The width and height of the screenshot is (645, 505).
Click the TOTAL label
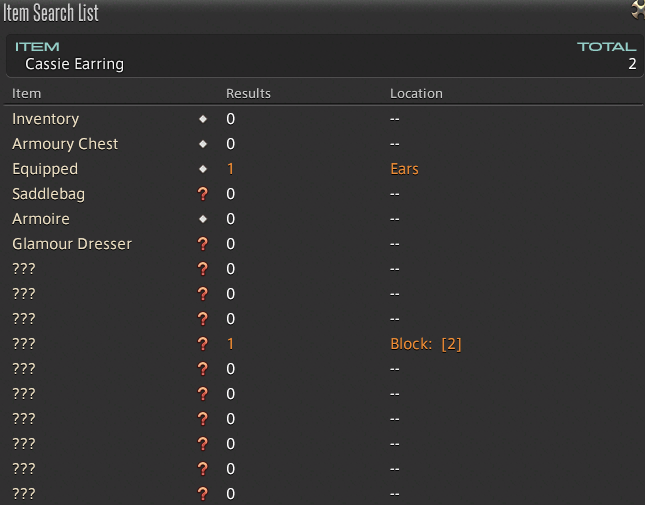(x=607, y=46)
